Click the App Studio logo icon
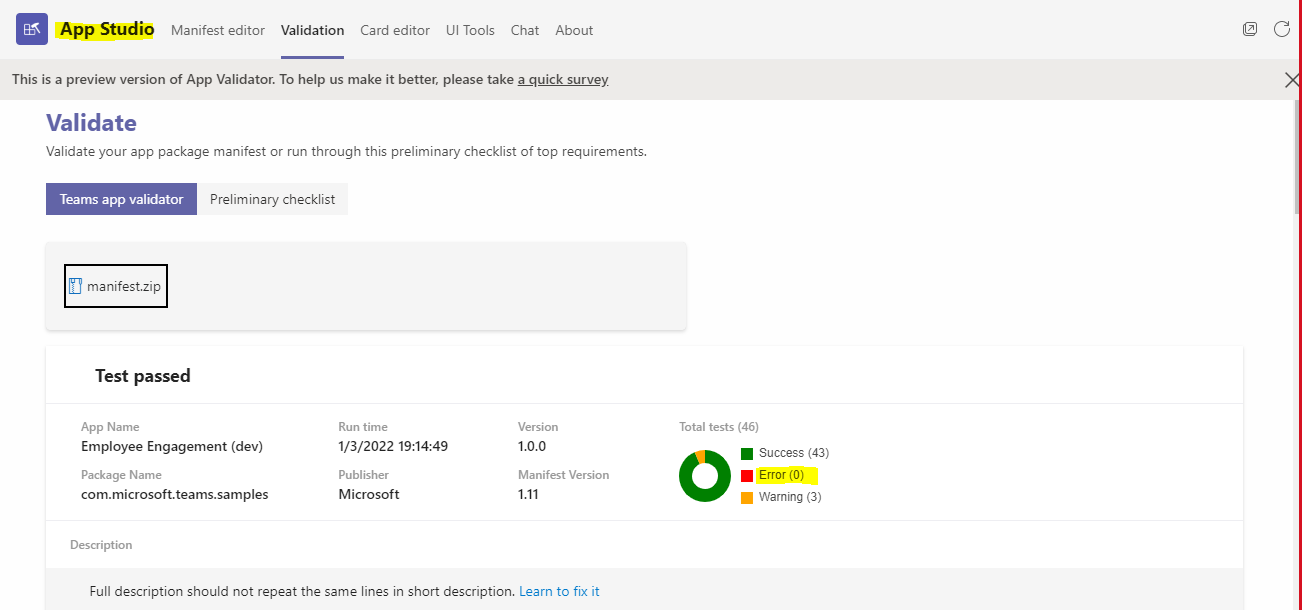 coord(32,29)
